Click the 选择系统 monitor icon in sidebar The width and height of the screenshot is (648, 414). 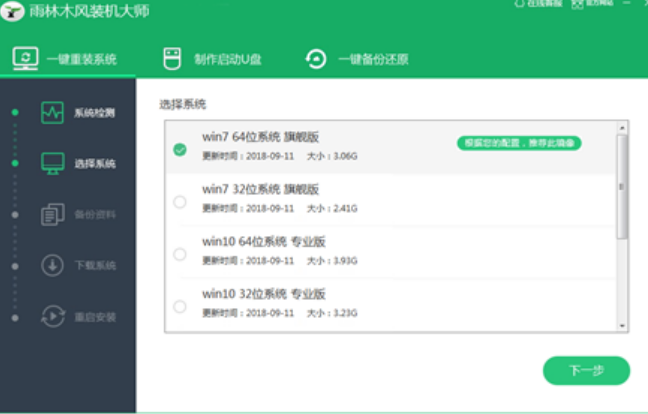(x=52, y=163)
